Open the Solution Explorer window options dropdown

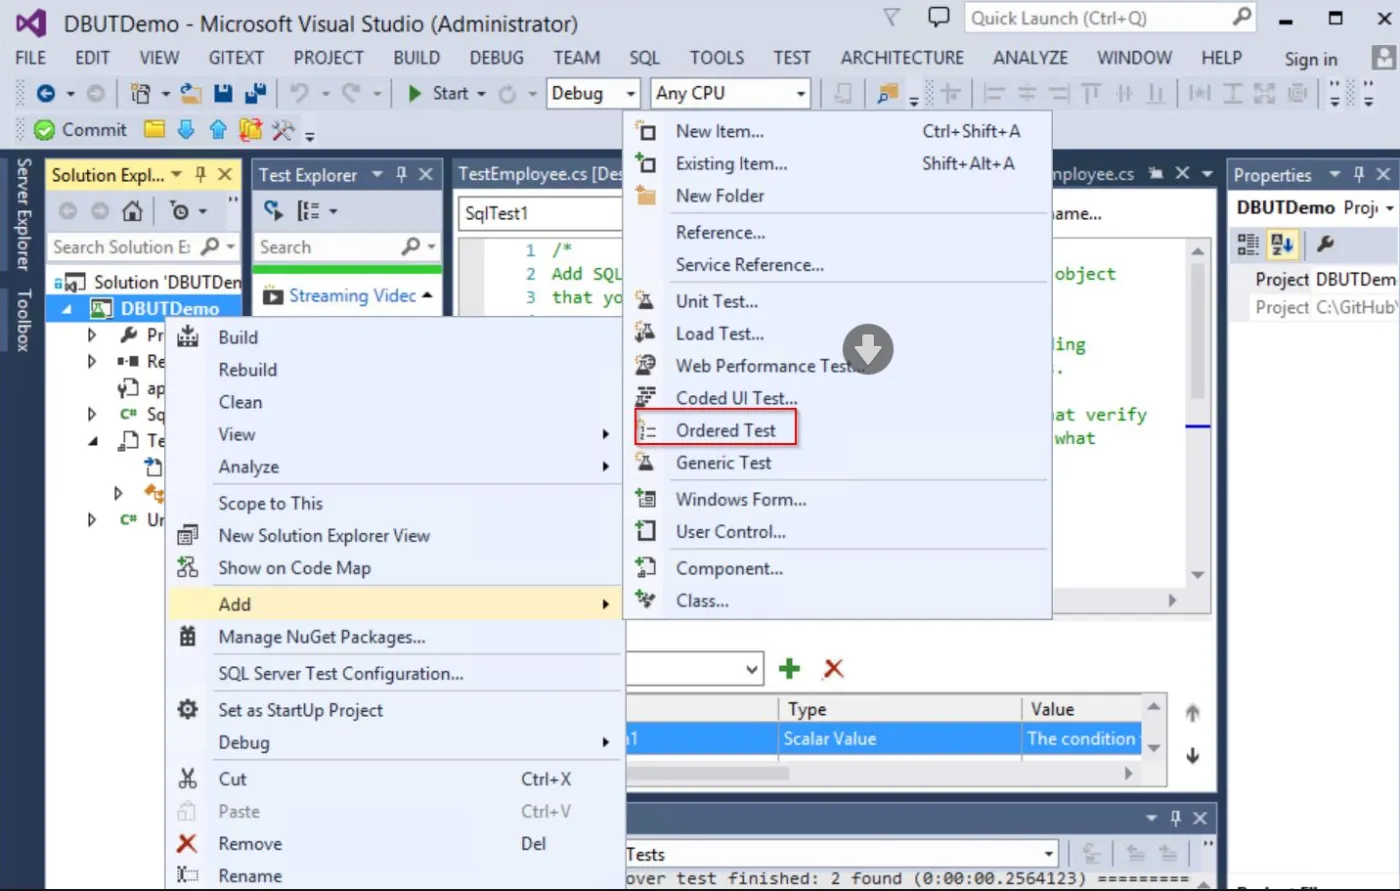coord(176,175)
